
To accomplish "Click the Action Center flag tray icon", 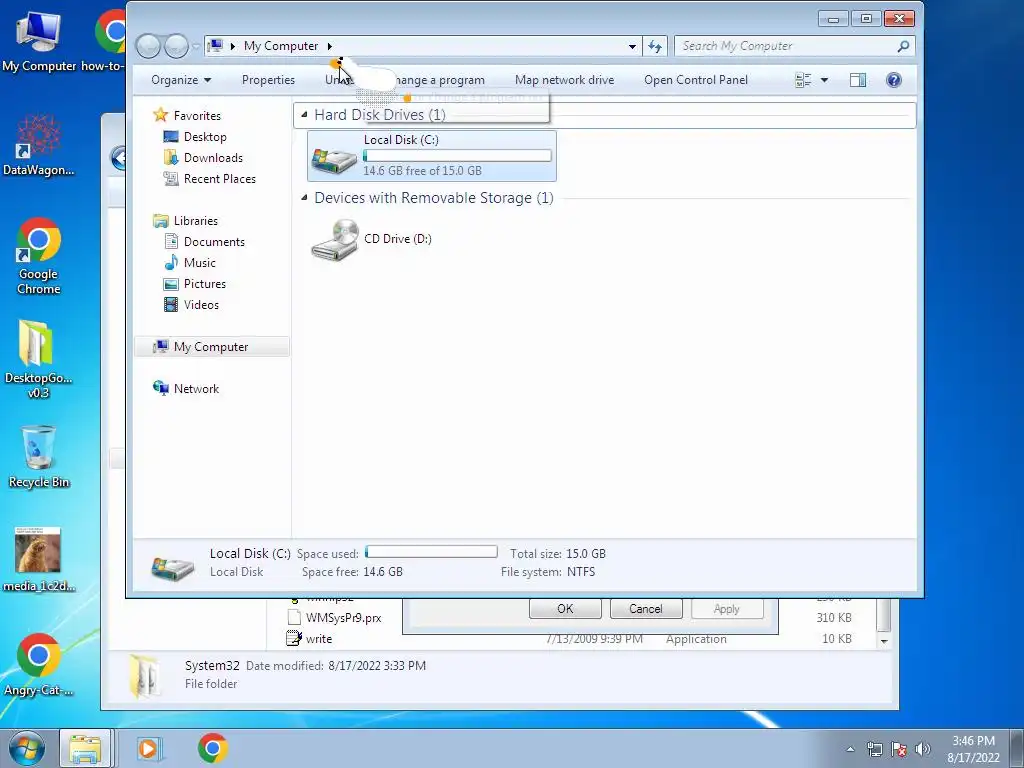I will click(899, 749).
